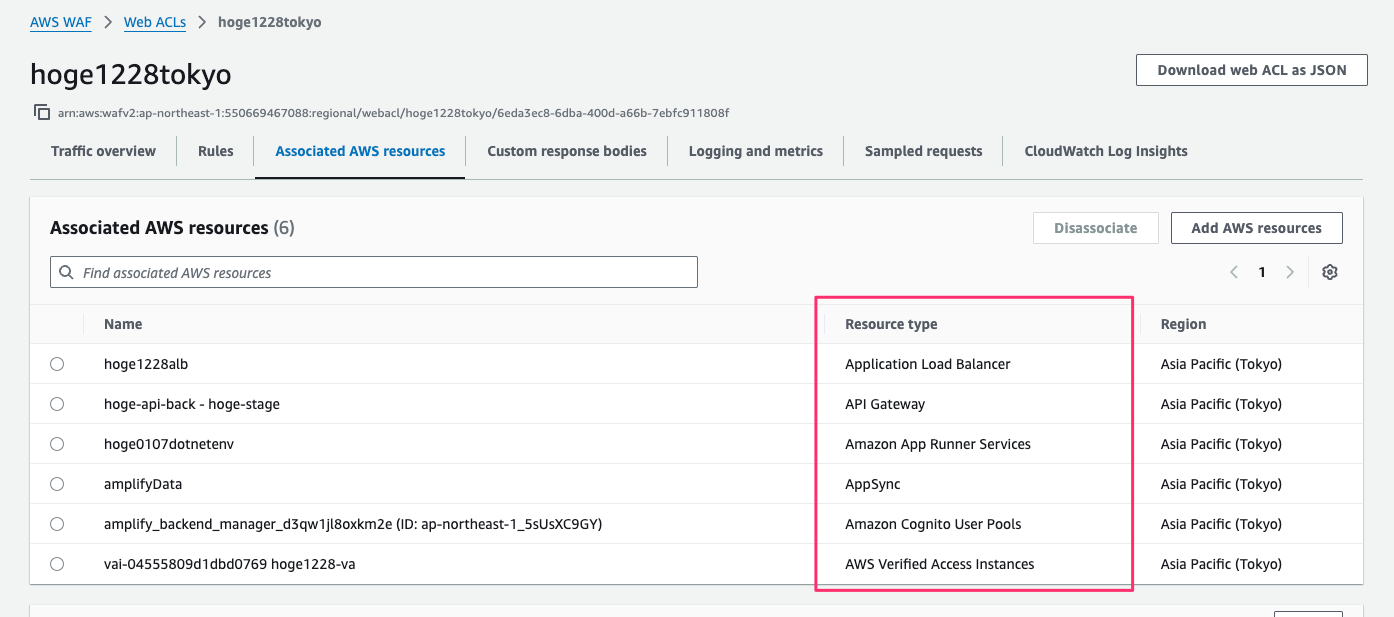
Task: Select vai-04555809d1dbd0769 hoge1228-va radio button
Action: click(x=57, y=564)
